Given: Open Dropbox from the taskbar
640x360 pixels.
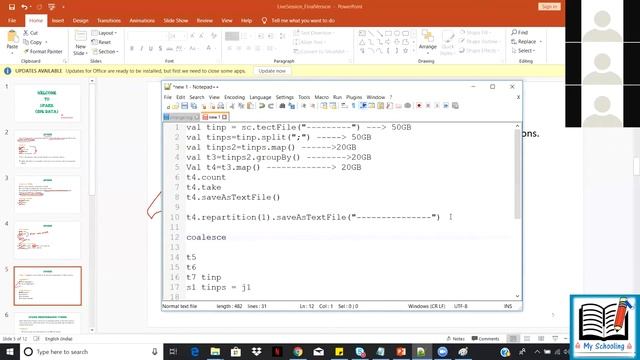Looking at the screenshot, I should 256,351.
